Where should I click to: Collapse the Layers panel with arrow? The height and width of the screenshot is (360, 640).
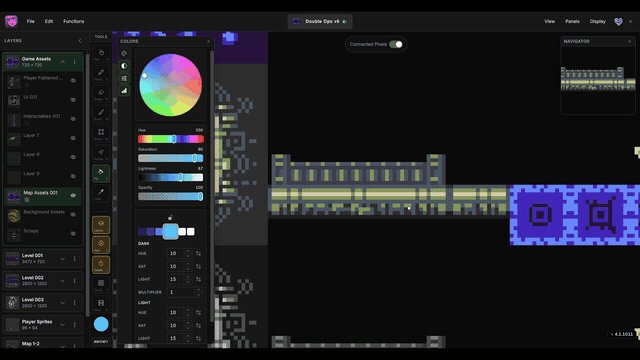[80, 41]
